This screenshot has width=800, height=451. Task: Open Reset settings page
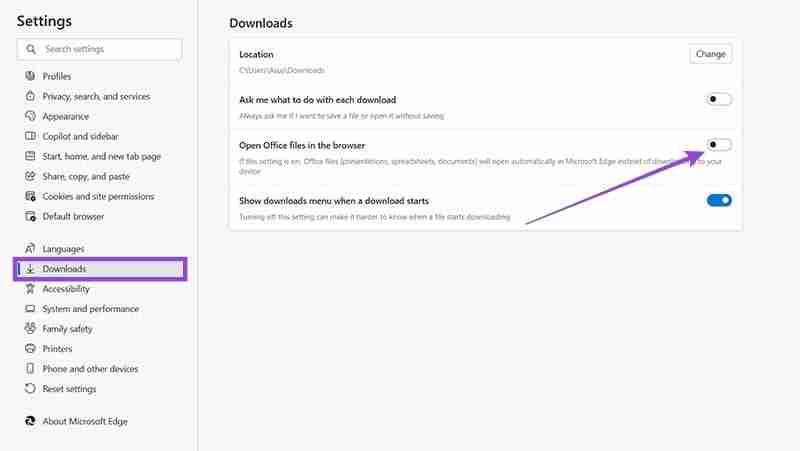click(69, 389)
